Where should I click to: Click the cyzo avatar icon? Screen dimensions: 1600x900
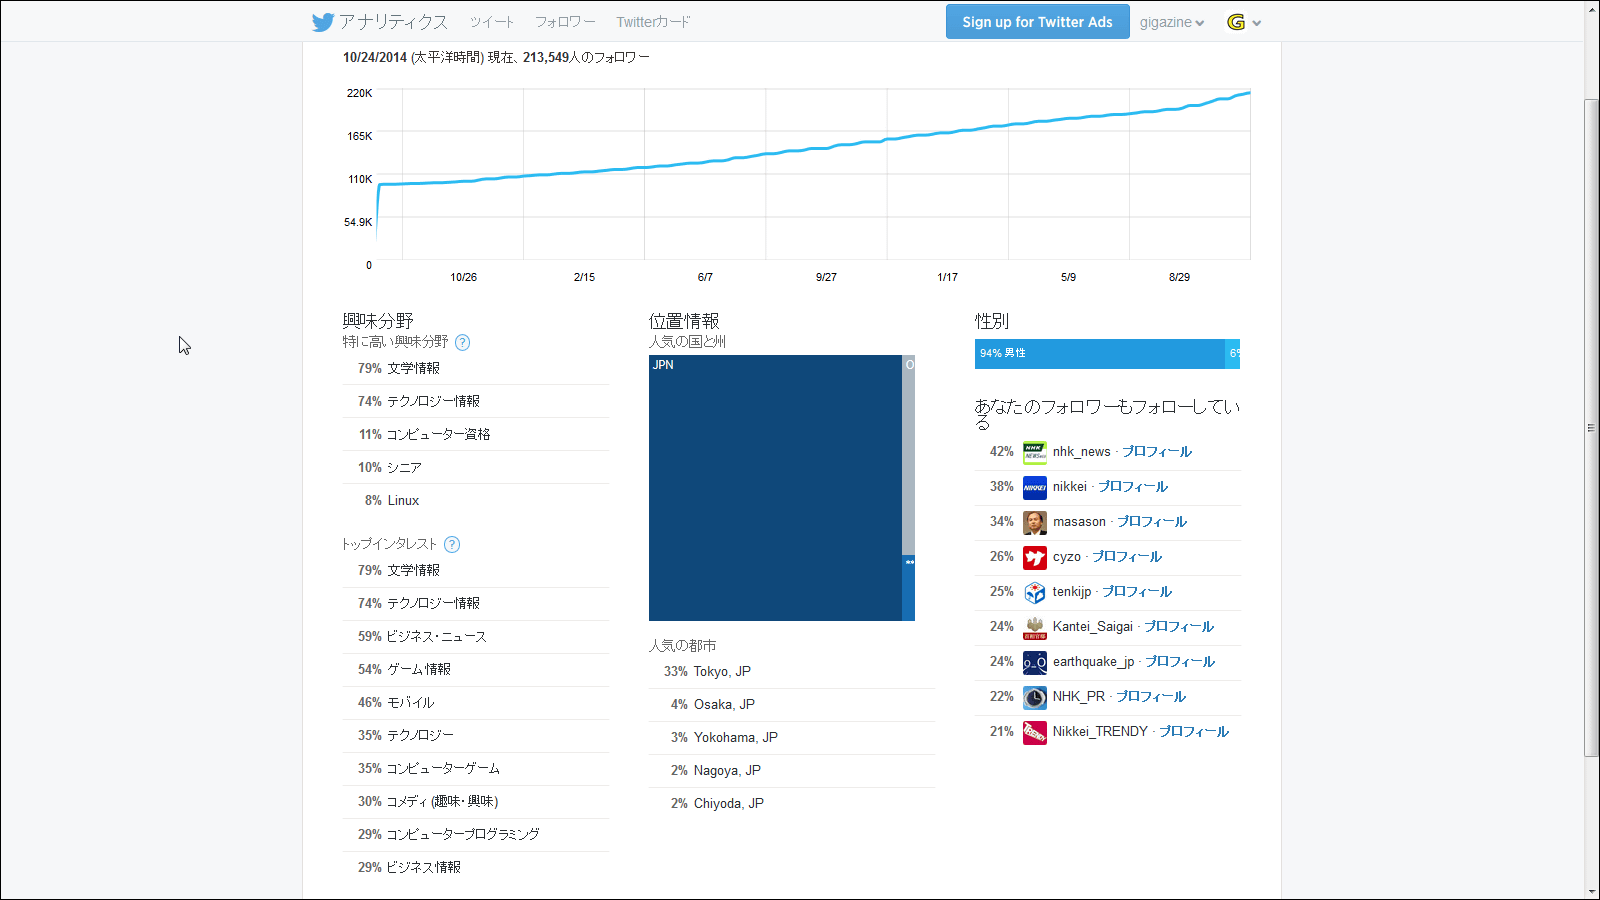click(1034, 557)
